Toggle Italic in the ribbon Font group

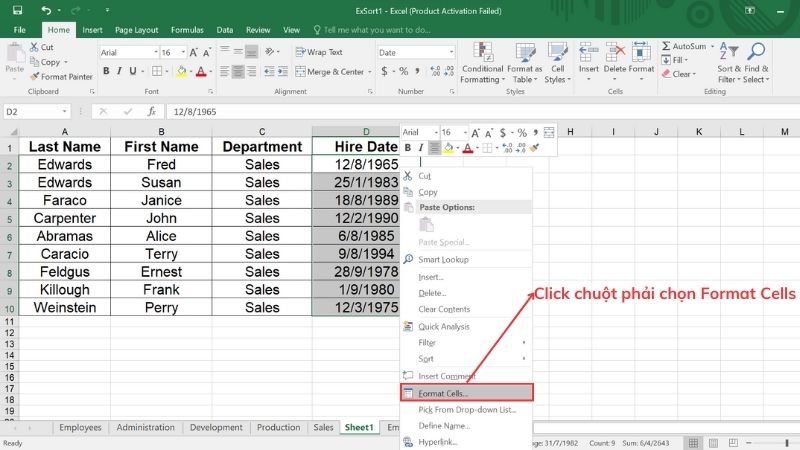point(119,71)
